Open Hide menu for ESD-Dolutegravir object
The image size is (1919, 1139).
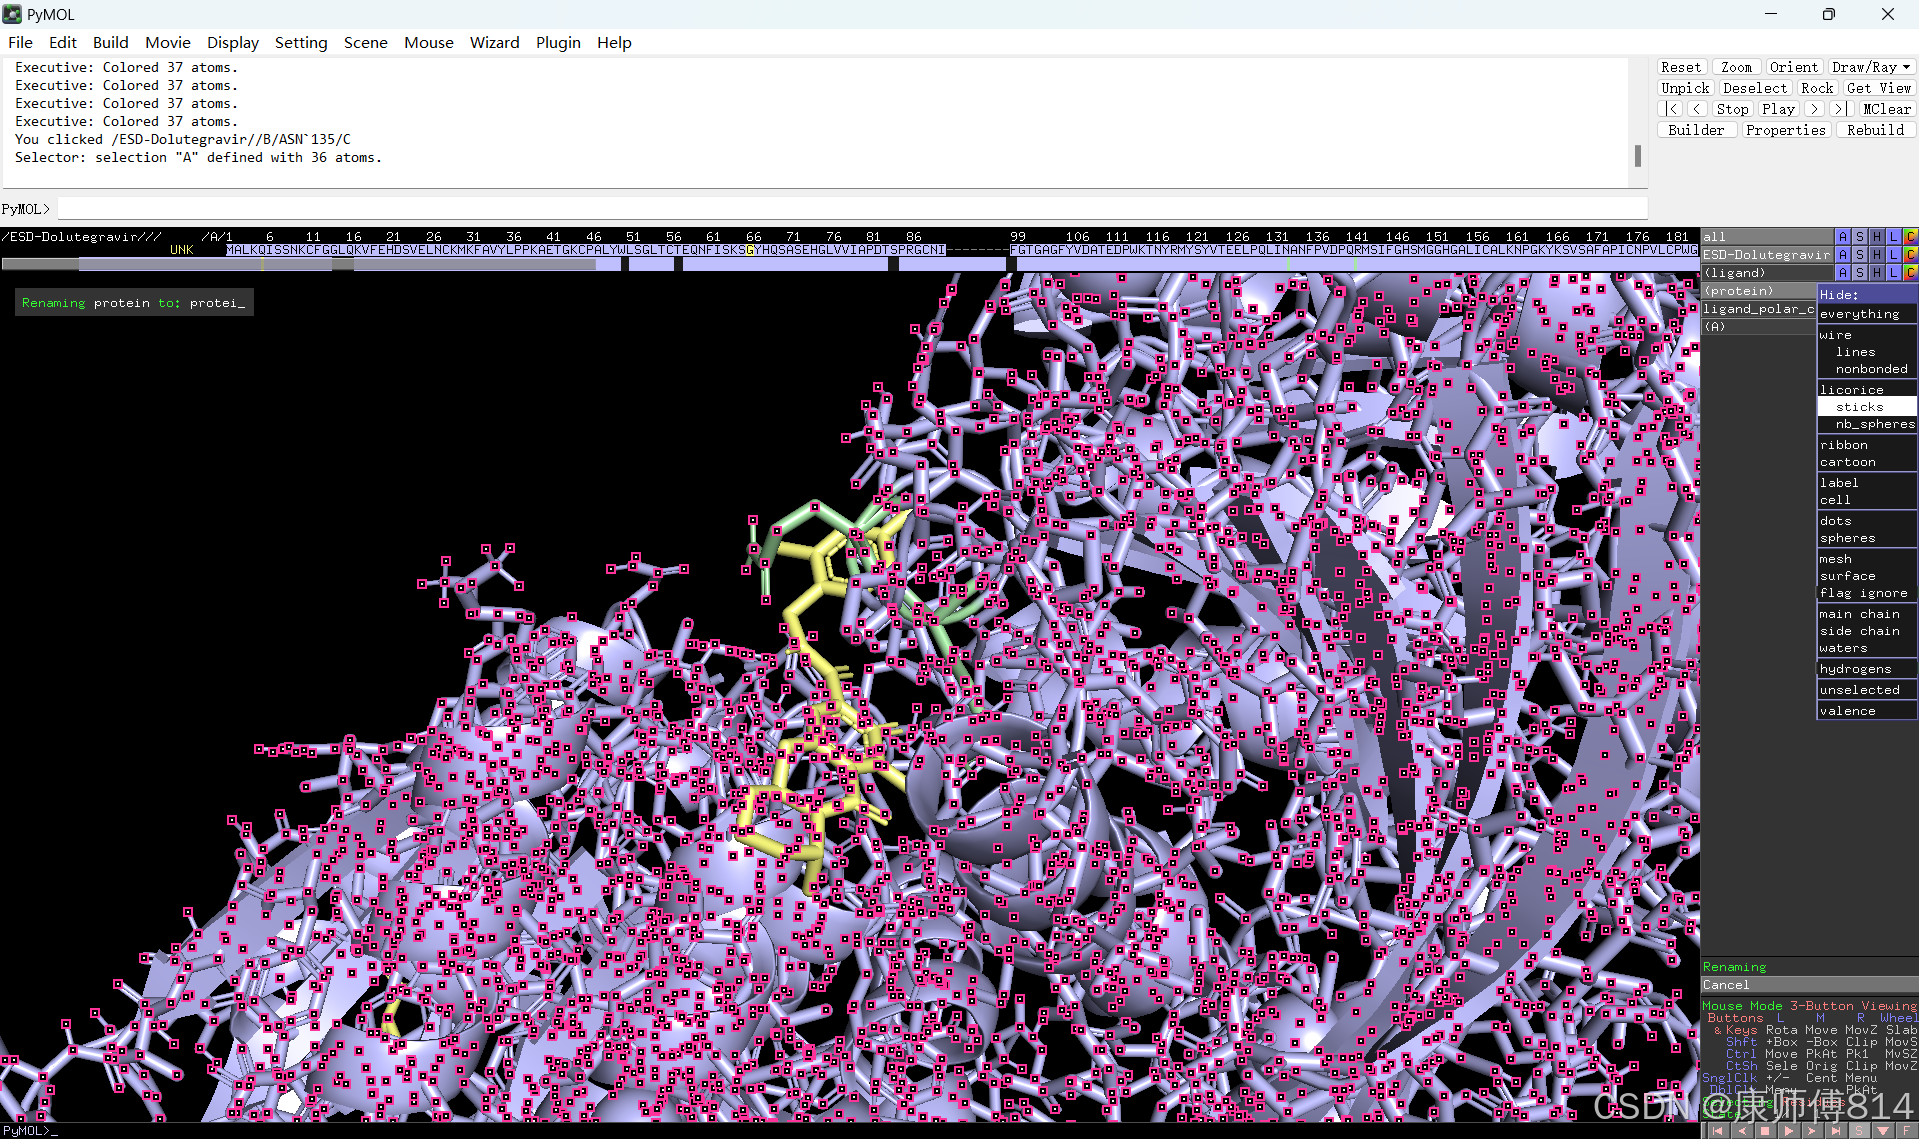[1877, 255]
